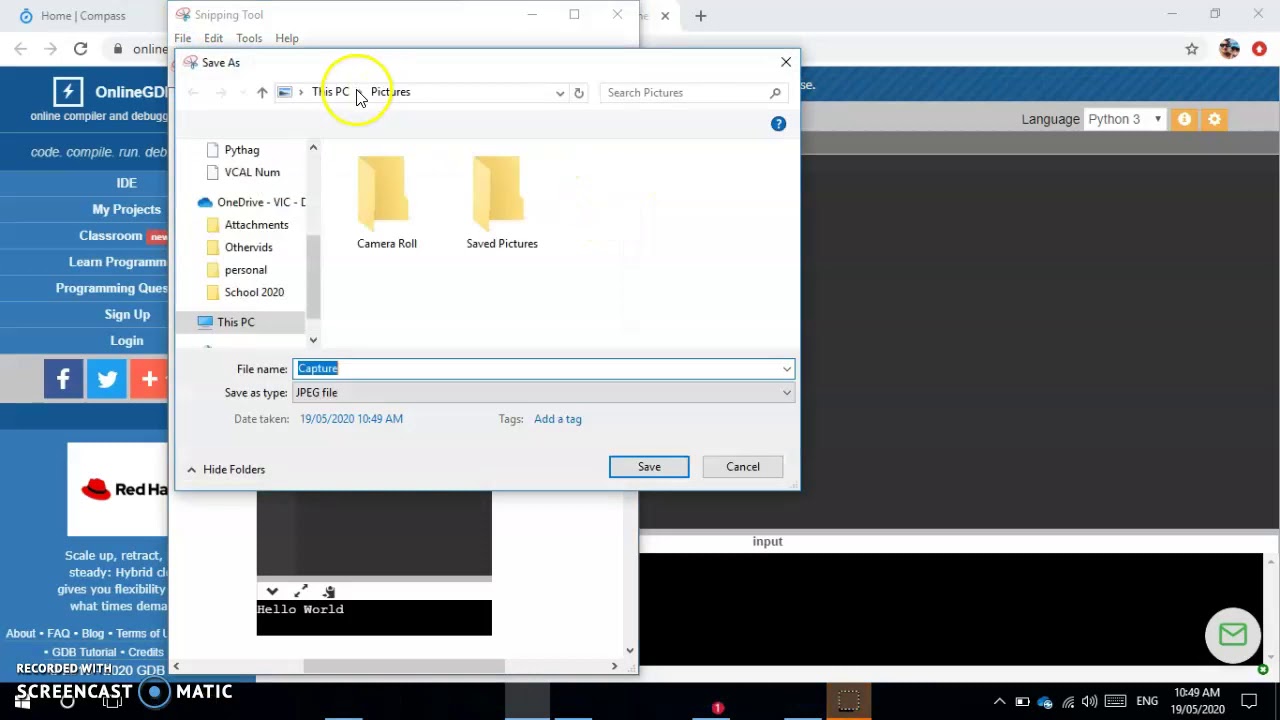Click the Up one level arrow in Save As
The width and height of the screenshot is (1280, 720).
pyautogui.click(x=262, y=92)
